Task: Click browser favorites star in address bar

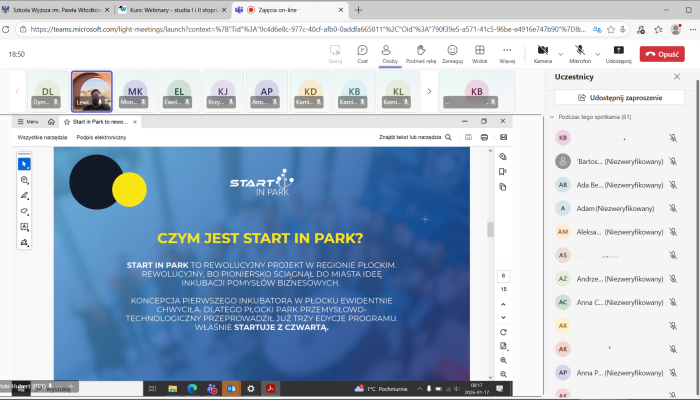Action: tap(611, 29)
